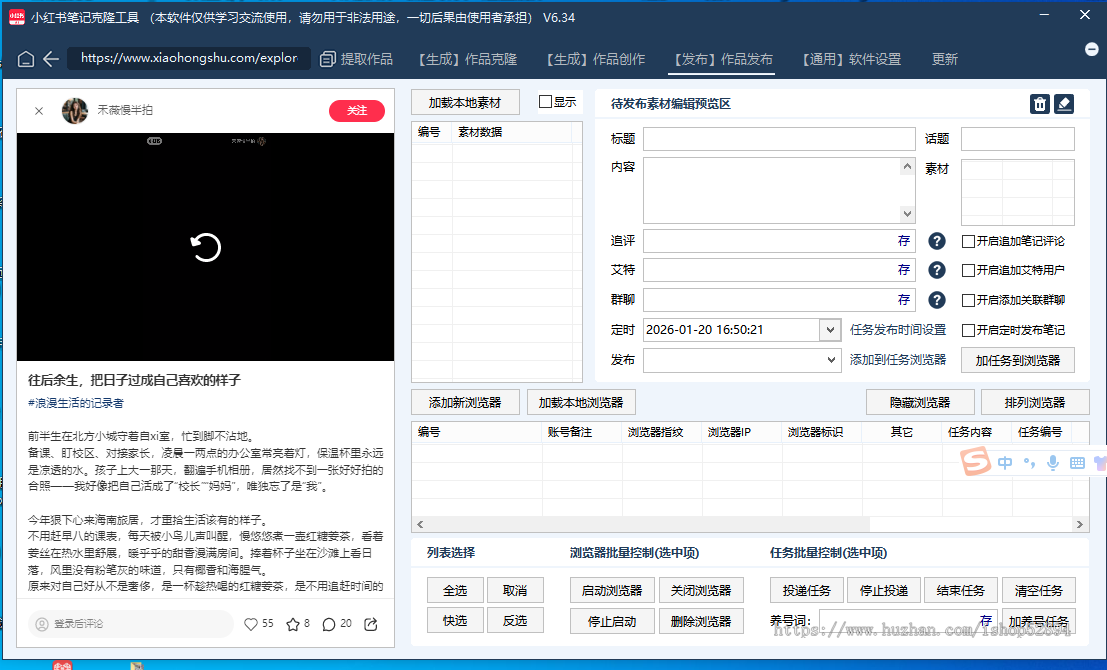Switch to 【生成】作品创作 tab

tap(595, 59)
